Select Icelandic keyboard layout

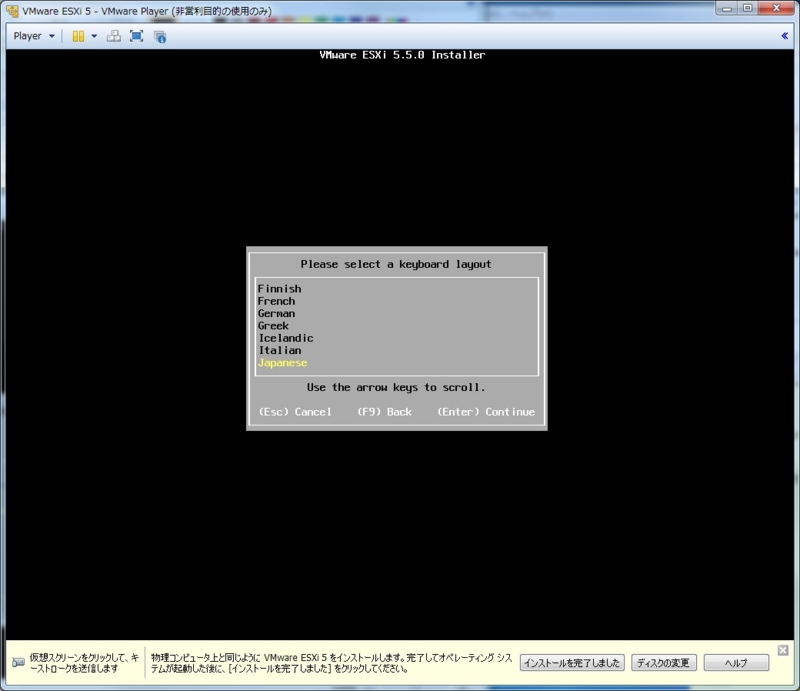[396, 338]
